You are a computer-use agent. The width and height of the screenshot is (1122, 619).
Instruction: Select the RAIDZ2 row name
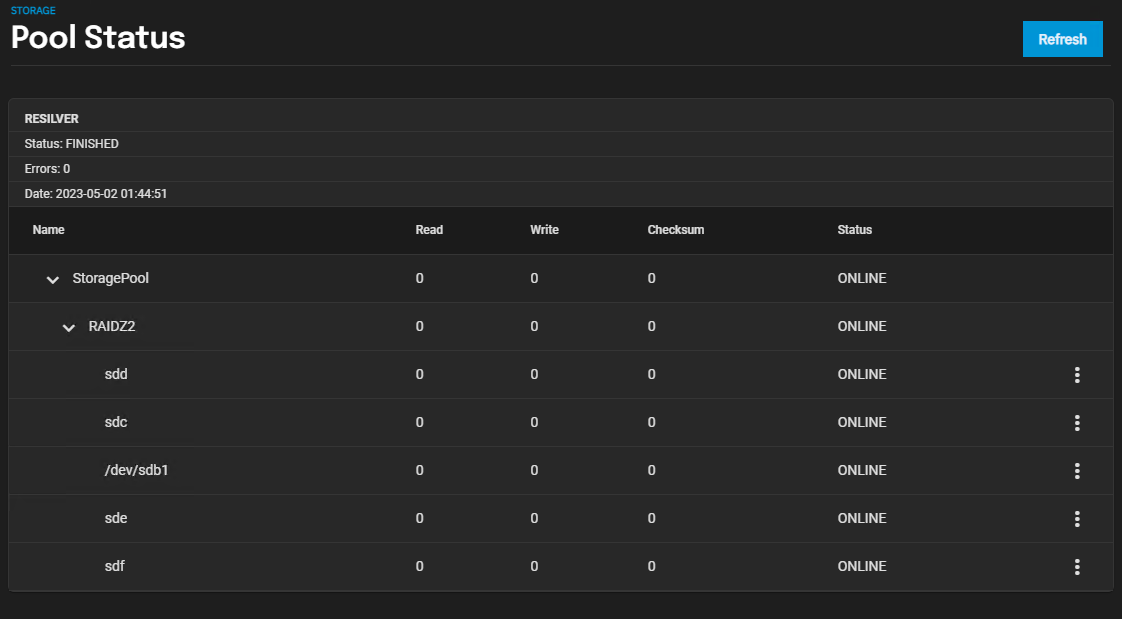click(112, 326)
